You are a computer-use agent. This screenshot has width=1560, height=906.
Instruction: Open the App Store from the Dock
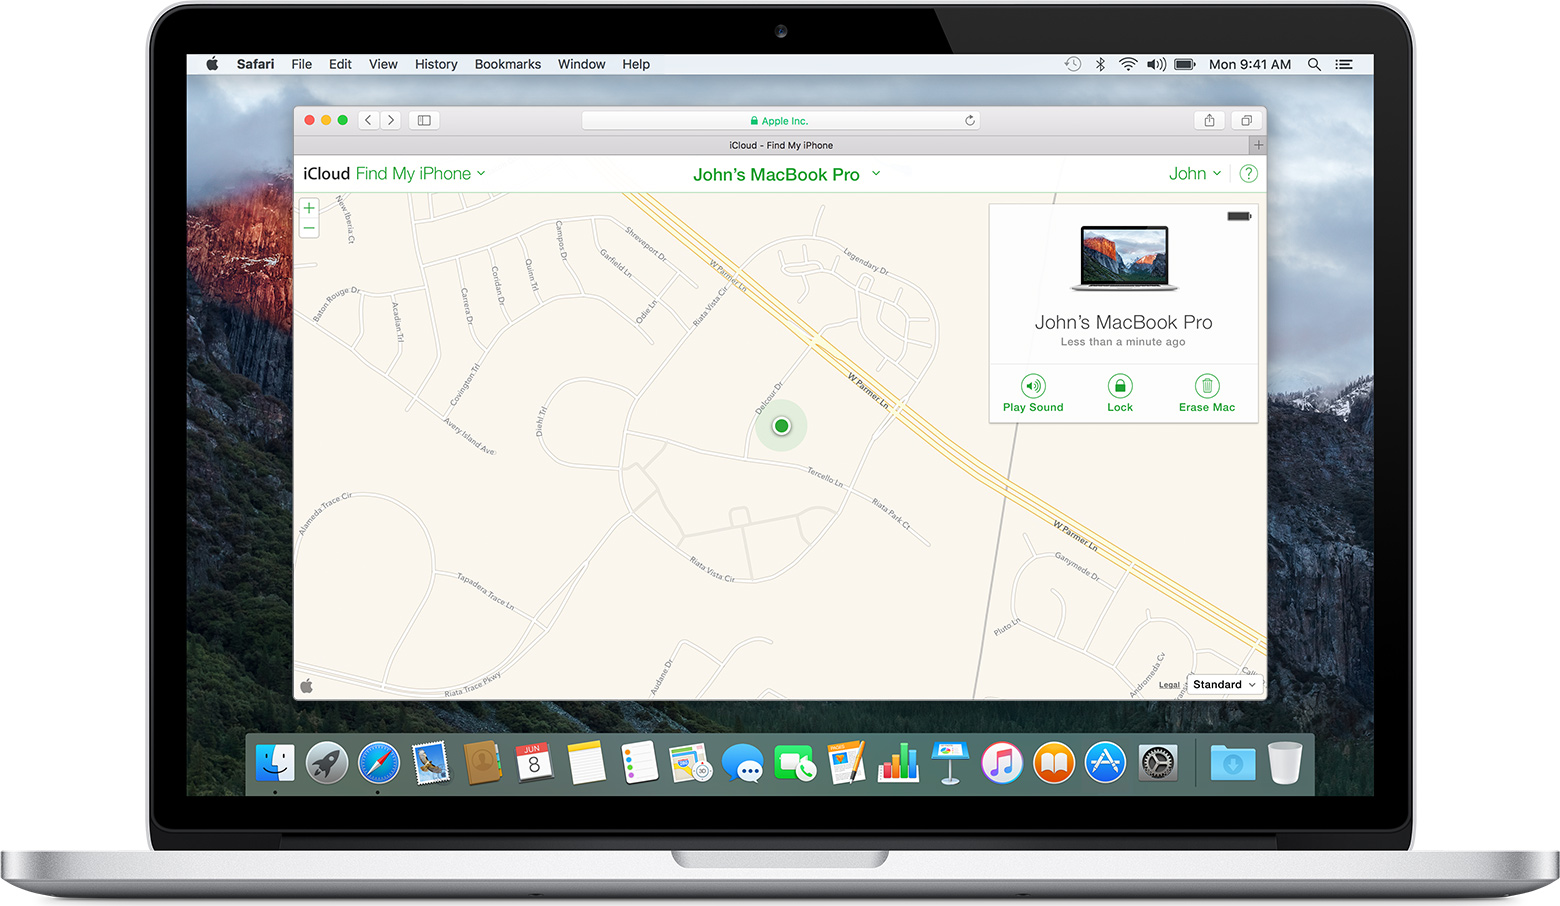[x=1105, y=764]
